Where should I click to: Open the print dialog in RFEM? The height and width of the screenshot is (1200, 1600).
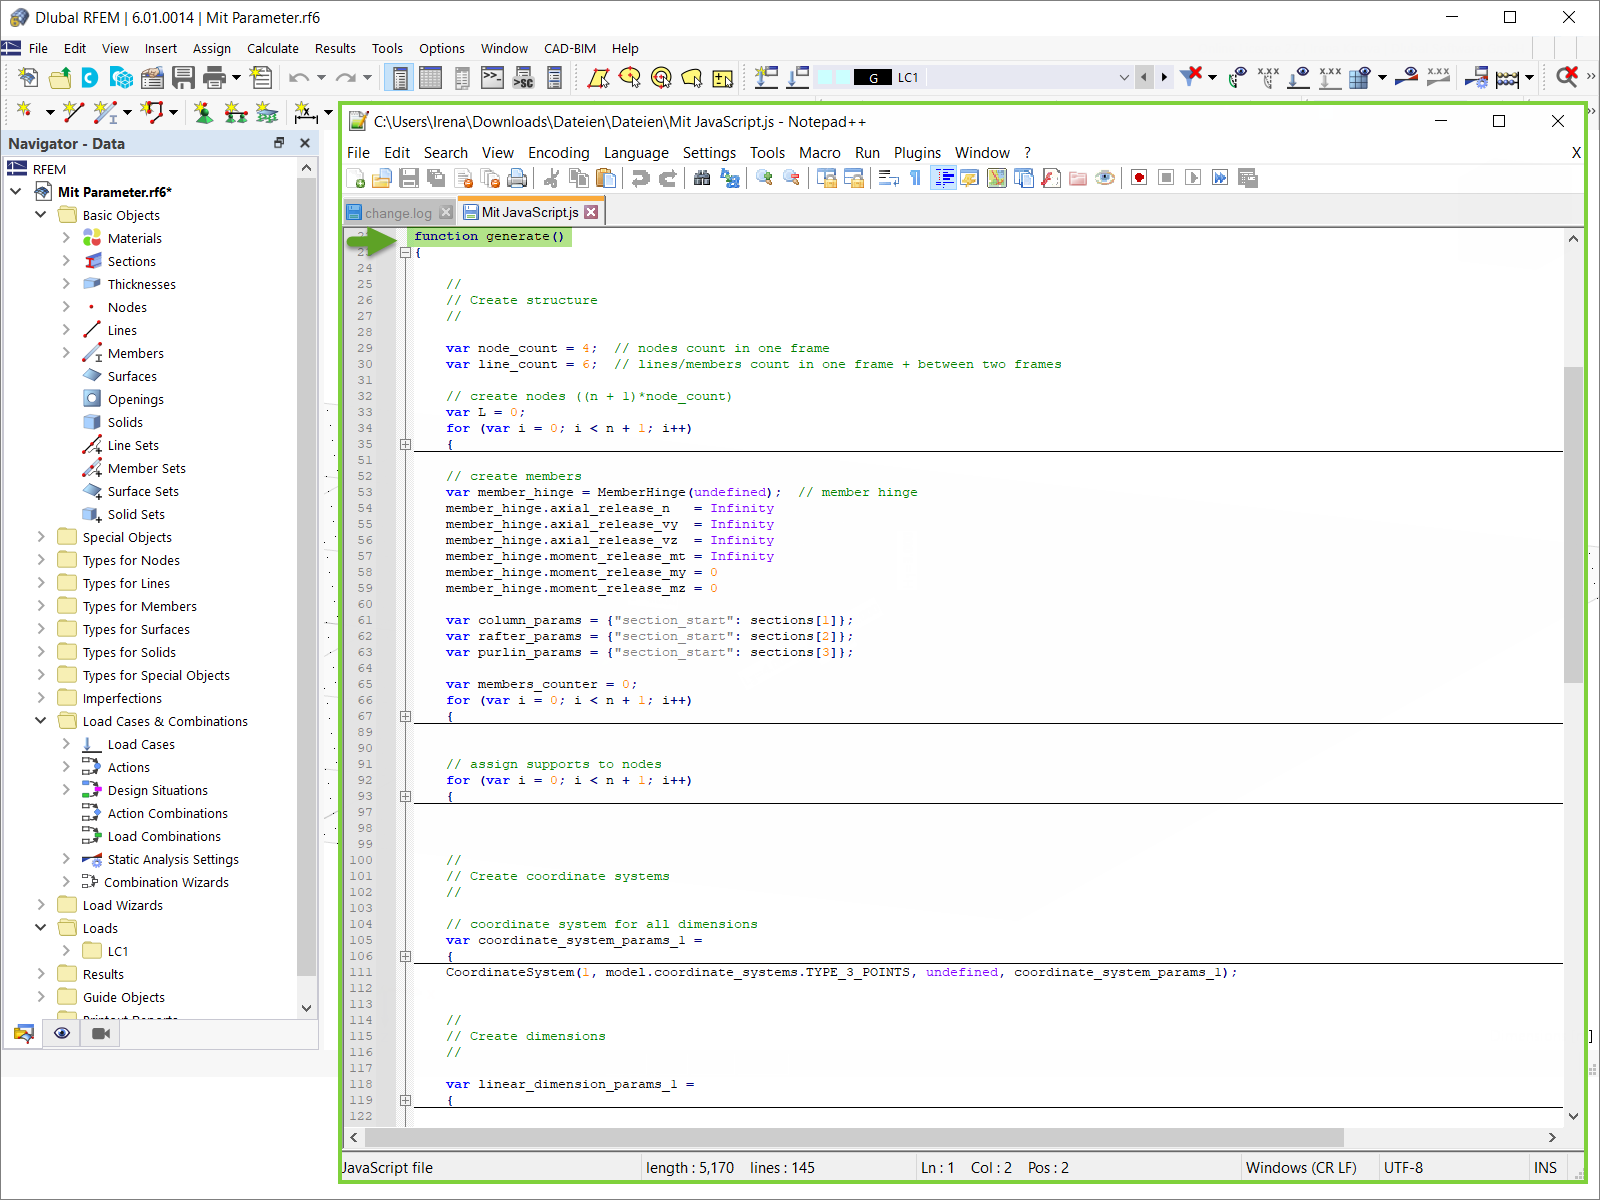(x=215, y=77)
